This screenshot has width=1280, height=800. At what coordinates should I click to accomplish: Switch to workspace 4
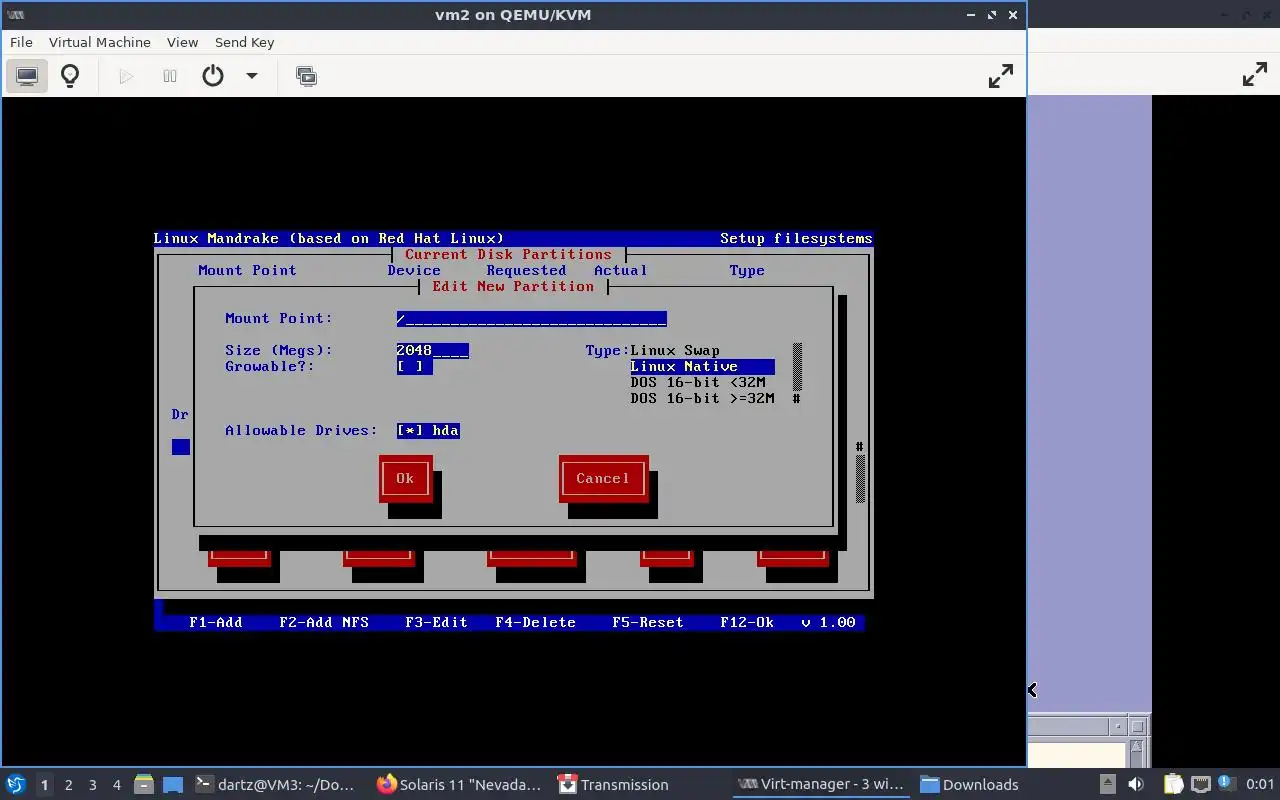tap(116, 785)
